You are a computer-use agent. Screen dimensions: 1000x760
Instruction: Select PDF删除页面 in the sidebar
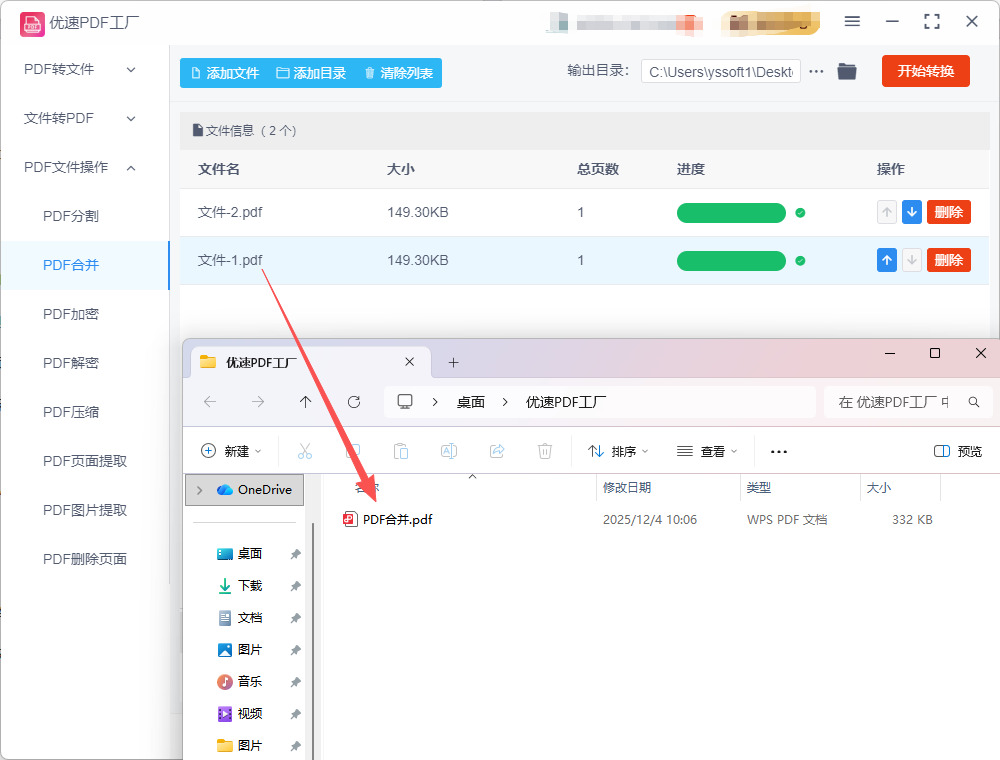point(85,559)
